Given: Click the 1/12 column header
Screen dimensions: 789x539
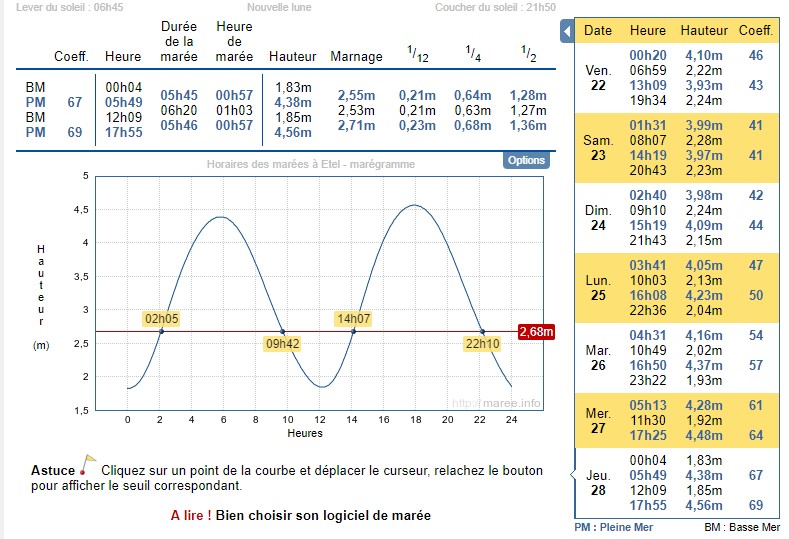Looking at the screenshot, I should point(418,54).
